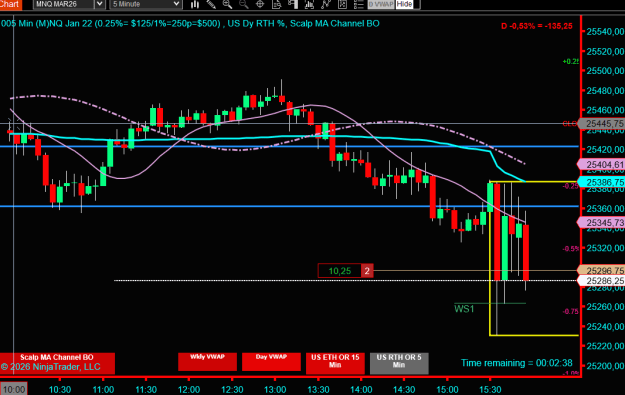The image size is (625, 395).
Task: Open the data box icon
Action: click(x=276, y=4)
